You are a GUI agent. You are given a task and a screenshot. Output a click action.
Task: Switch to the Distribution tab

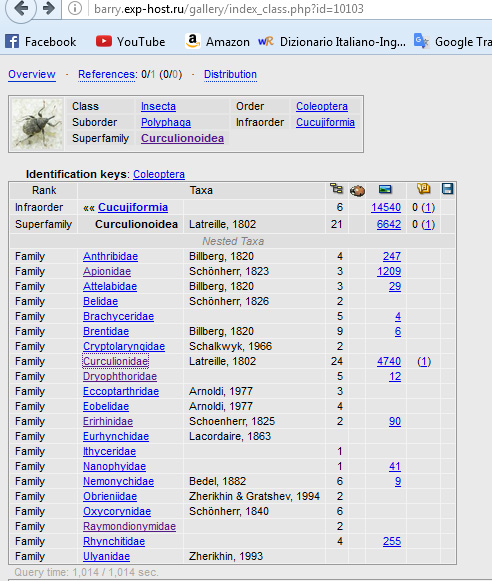click(230, 74)
